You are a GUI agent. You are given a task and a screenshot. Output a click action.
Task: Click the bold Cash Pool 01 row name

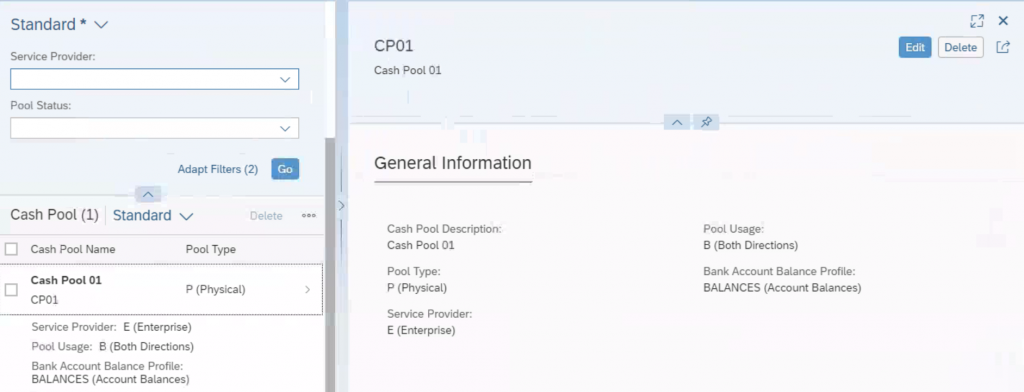pos(66,280)
